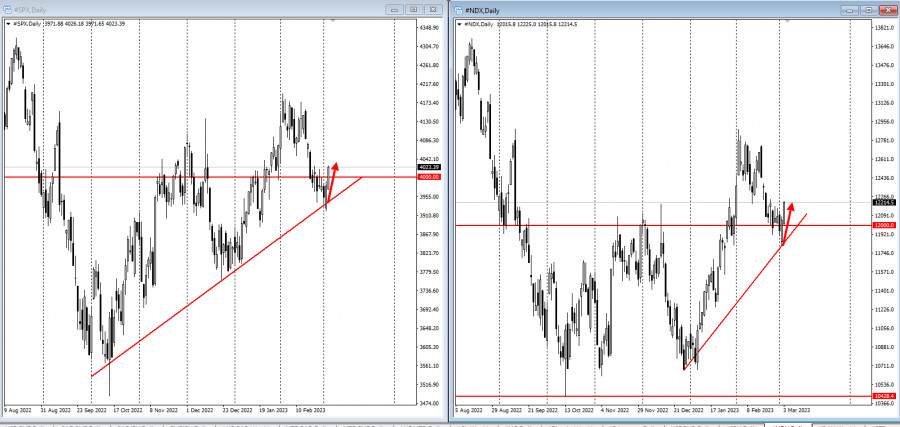Click the red 12000.0 price level label

883,225
